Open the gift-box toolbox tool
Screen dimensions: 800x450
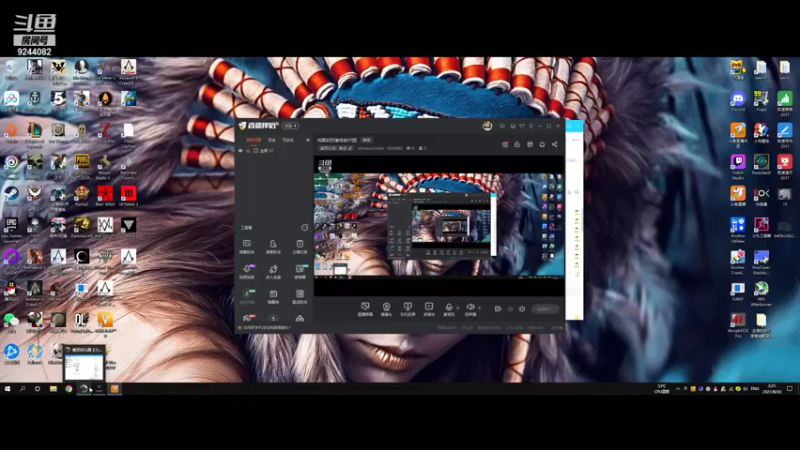[273, 296]
